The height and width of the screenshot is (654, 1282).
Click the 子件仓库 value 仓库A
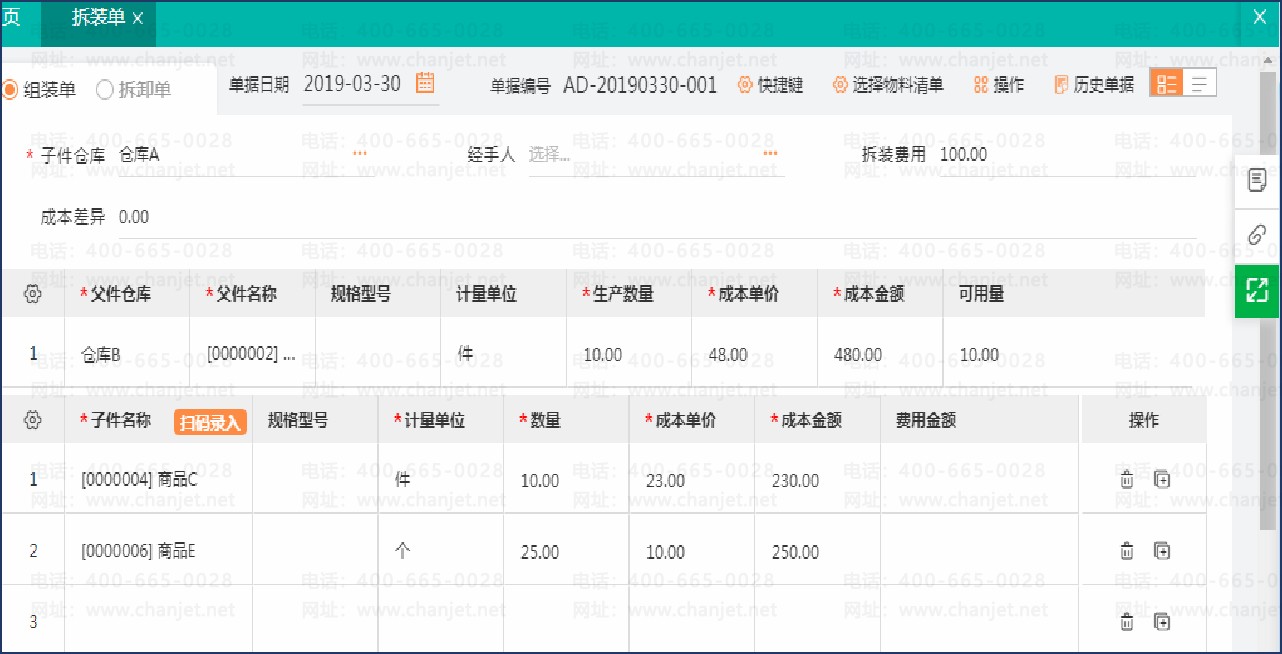(x=139, y=155)
